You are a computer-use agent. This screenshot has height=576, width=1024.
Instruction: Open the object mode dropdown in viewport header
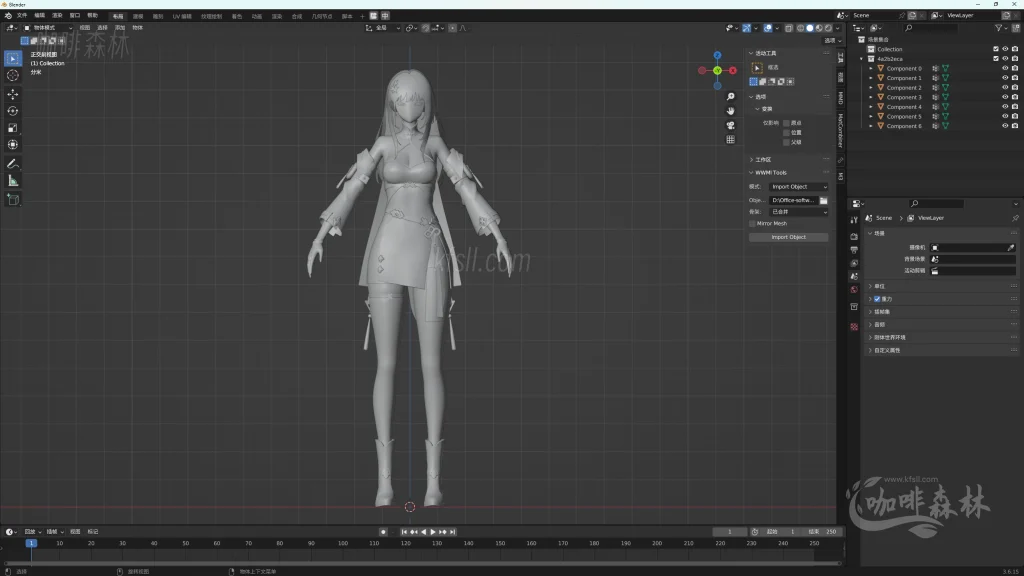click(48, 28)
